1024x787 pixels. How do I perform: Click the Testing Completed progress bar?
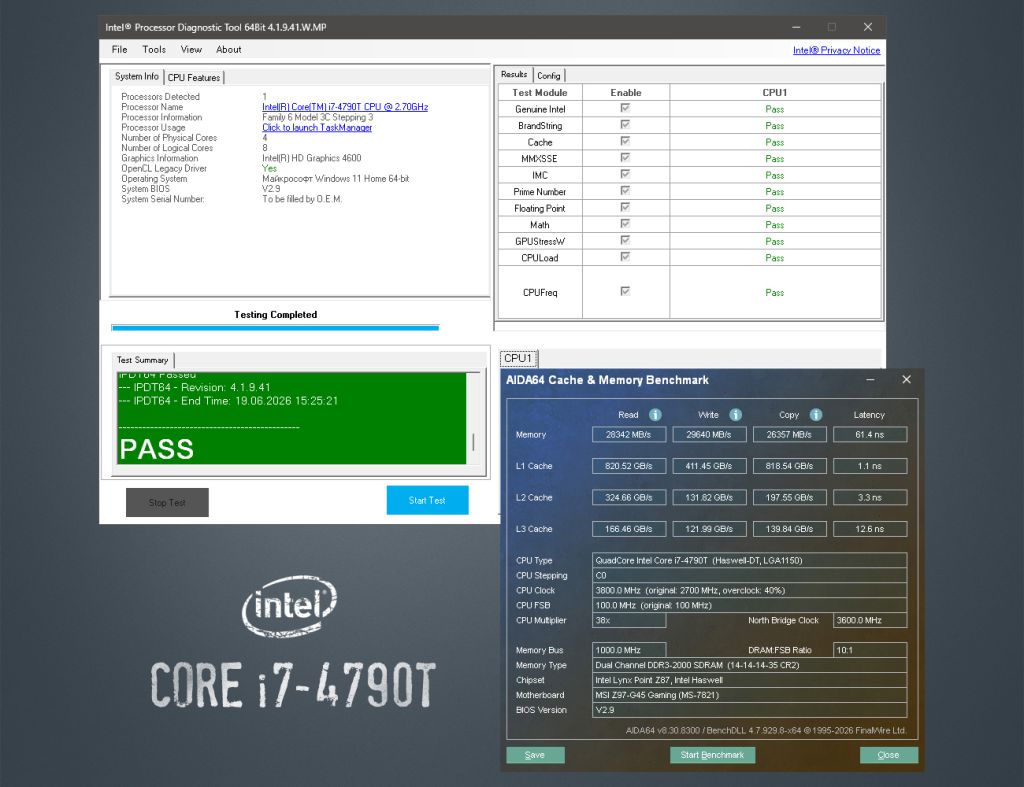tap(275, 328)
